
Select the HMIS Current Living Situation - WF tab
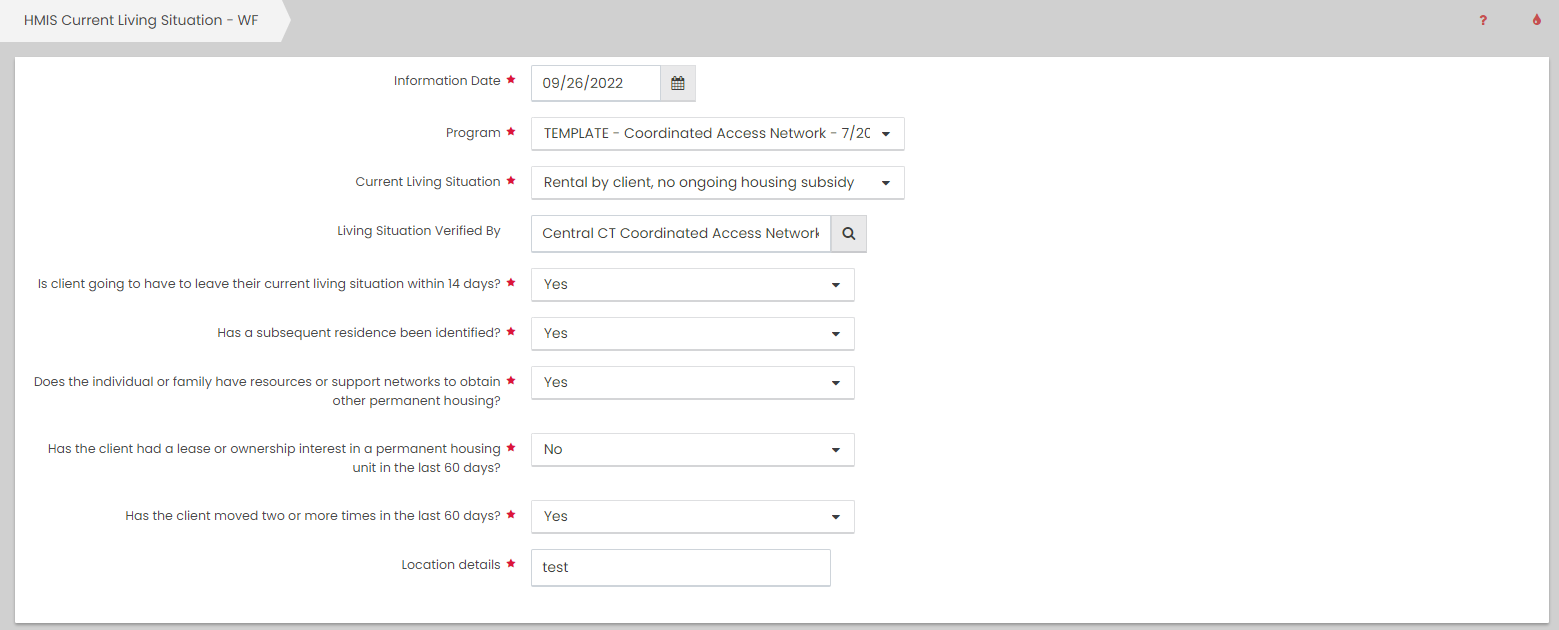click(141, 20)
